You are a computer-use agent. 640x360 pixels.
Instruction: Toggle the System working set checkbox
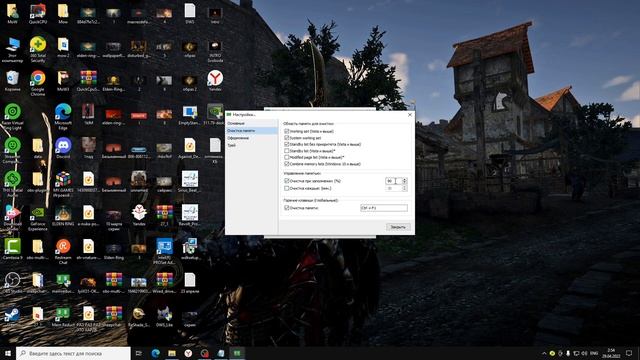tap(287, 138)
